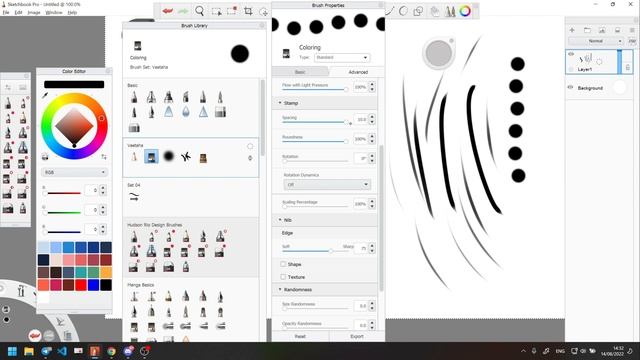Add a new layer with plus icon
The height and width of the screenshot is (360, 640).
pos(572,30)
